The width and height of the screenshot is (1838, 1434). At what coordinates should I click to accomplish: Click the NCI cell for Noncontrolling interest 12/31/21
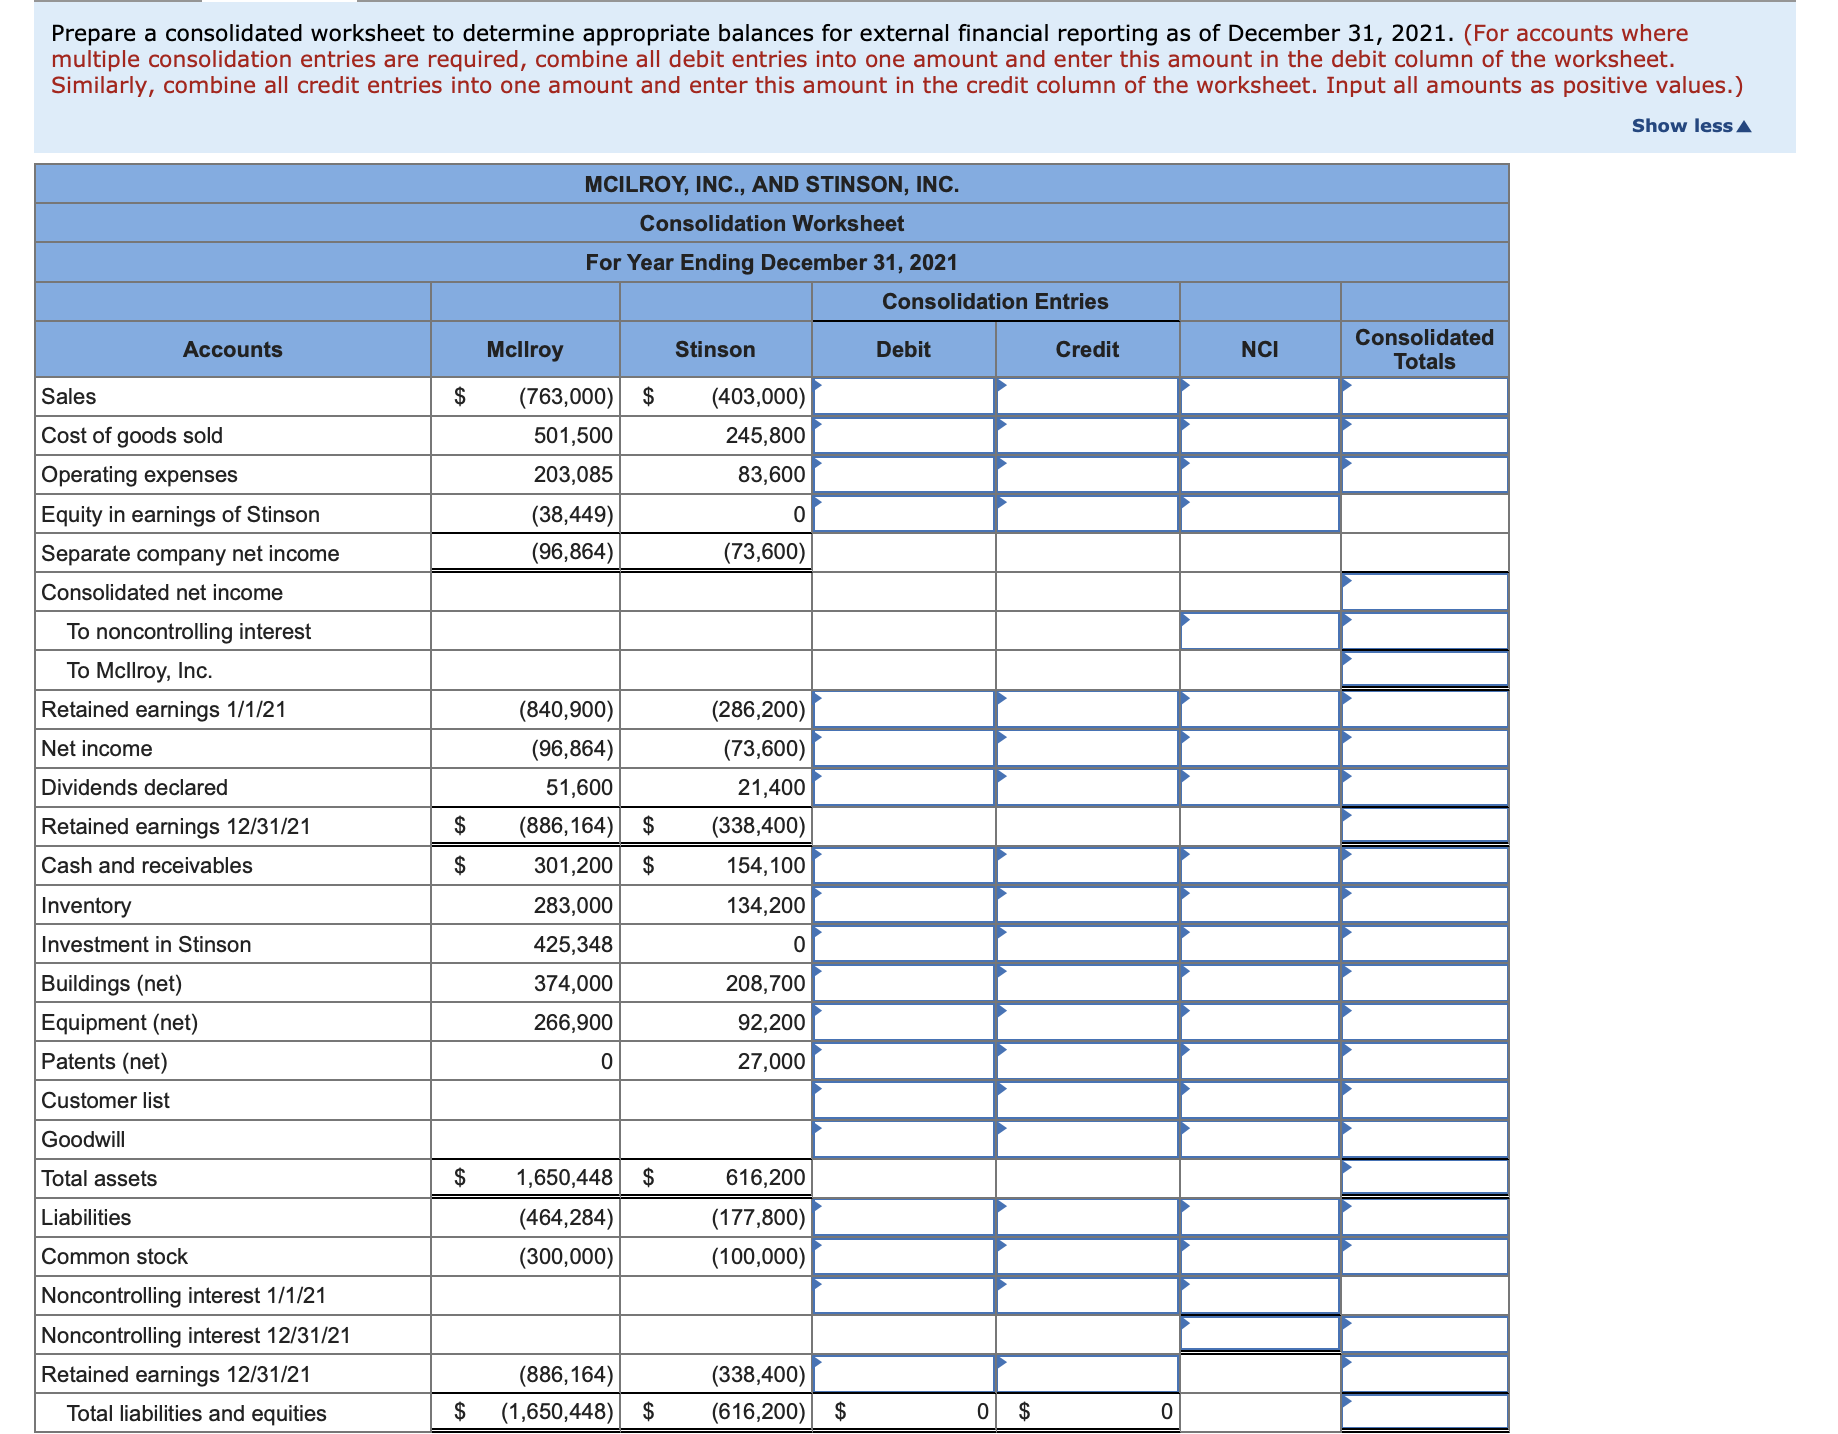pyautogui.click(x=1259, y=1334)
